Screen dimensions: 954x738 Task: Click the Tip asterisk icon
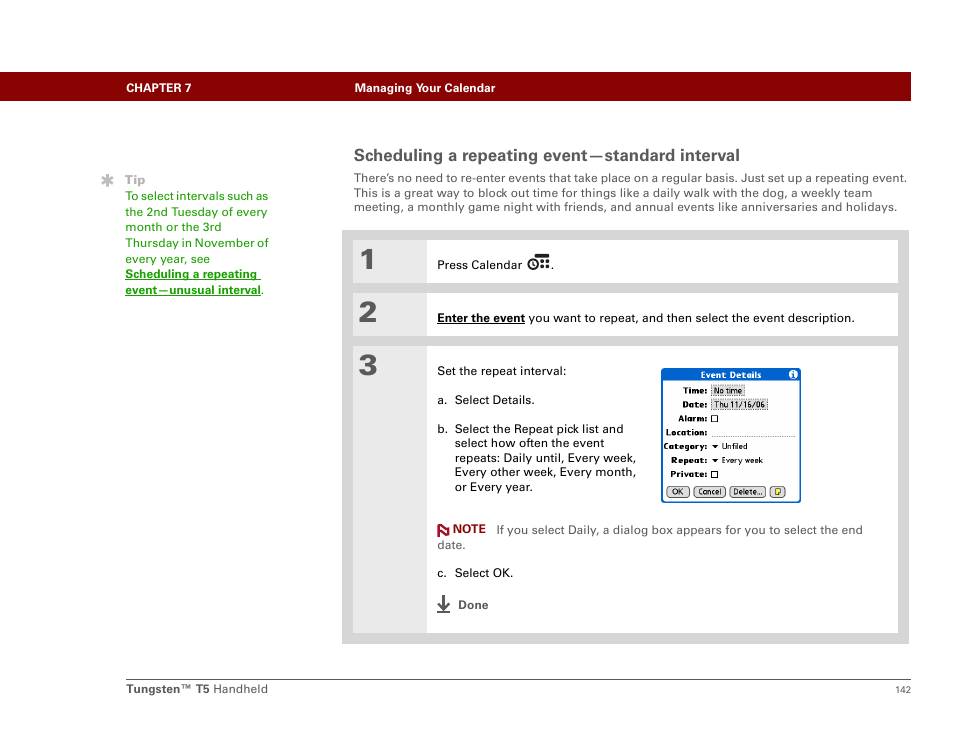(108, 180)
